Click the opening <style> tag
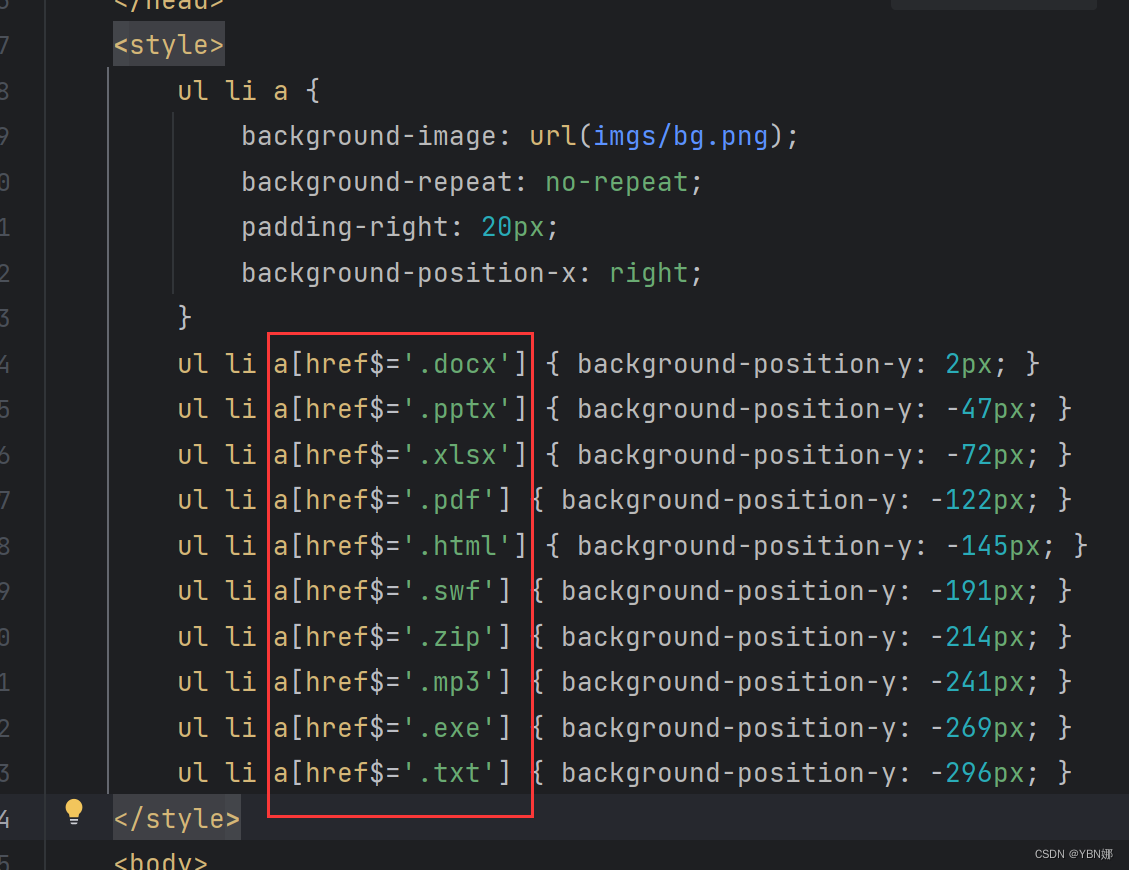The height and width of the screenshot is (870, 1129). 169,45
